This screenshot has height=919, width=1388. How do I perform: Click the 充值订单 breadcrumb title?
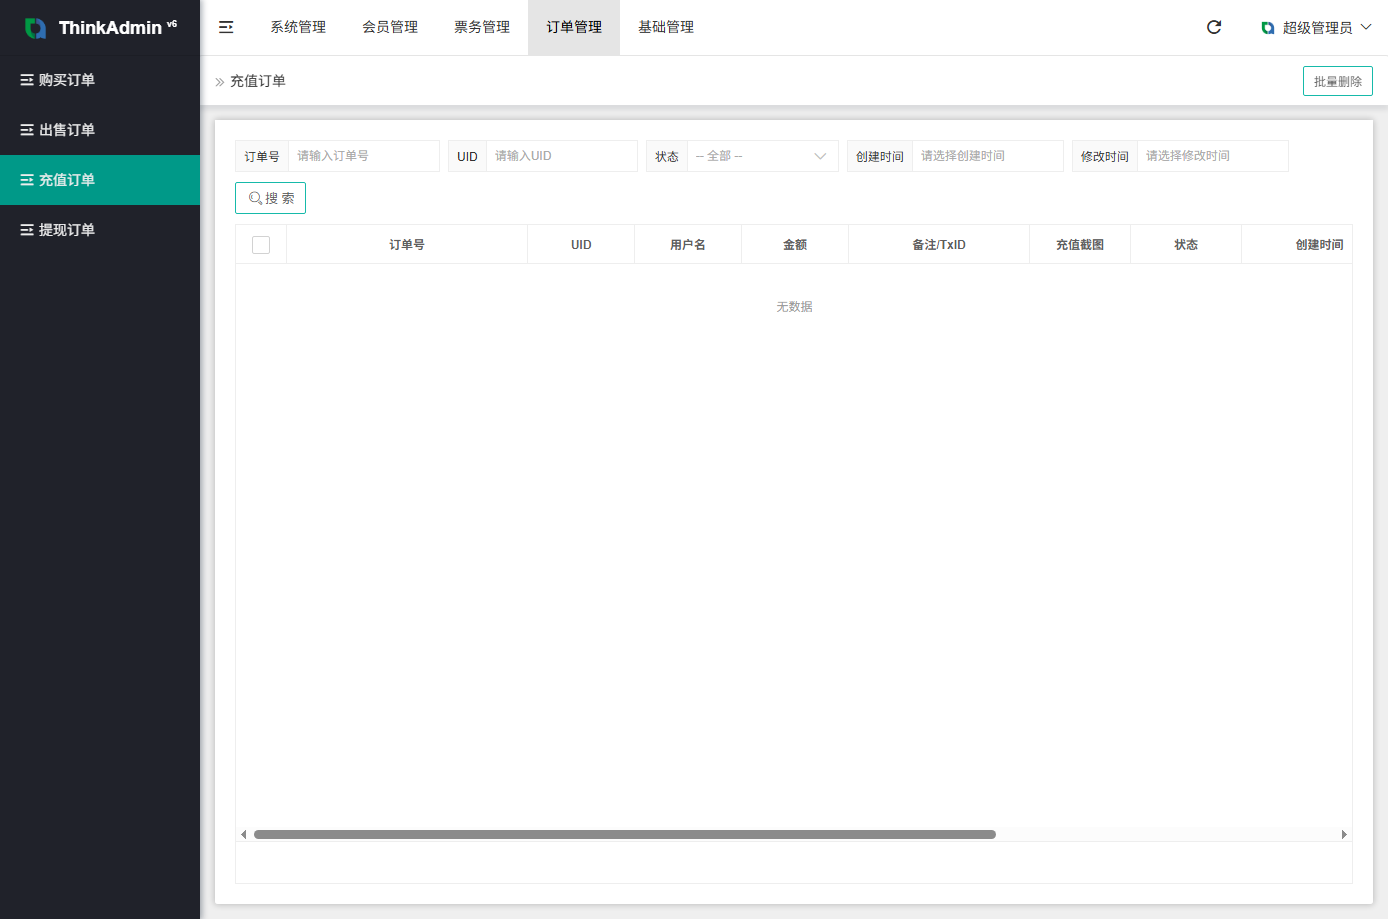point(258,81)
